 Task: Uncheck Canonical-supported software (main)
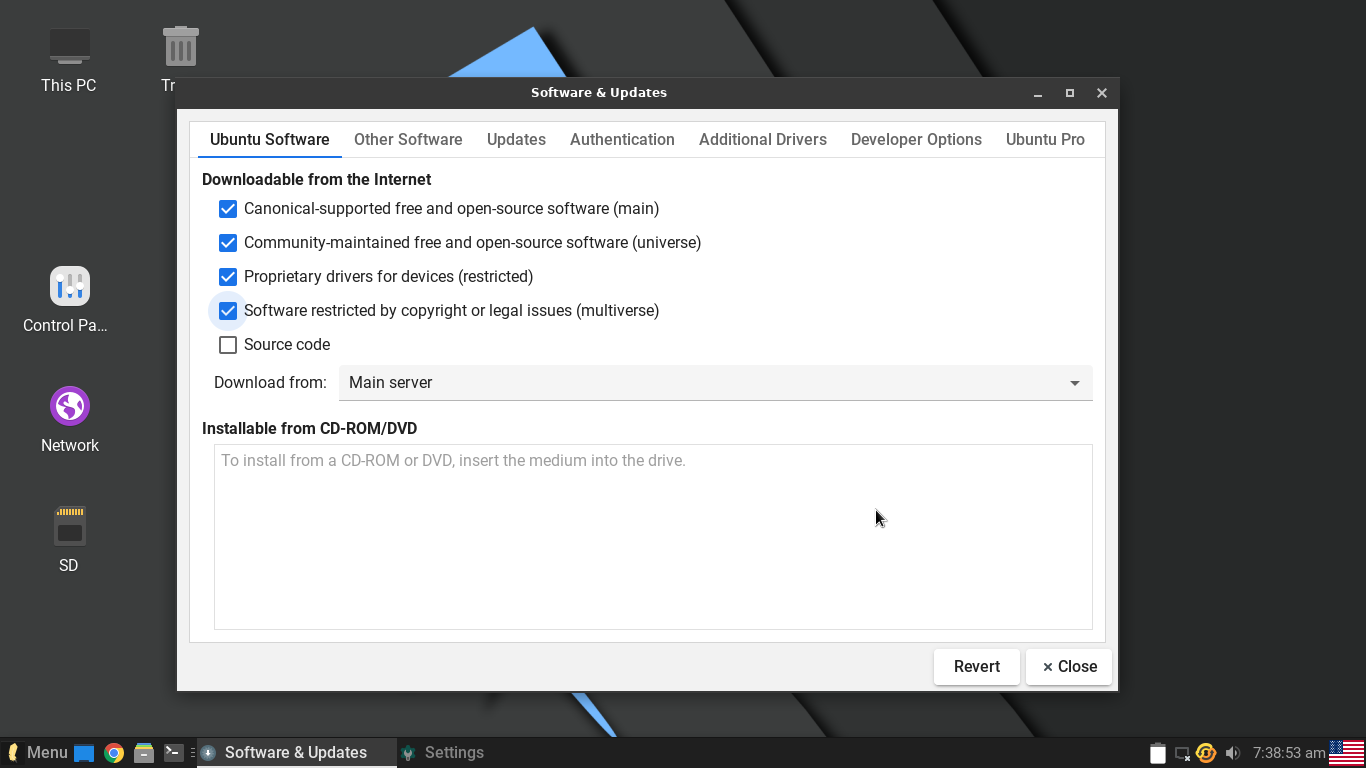point(228,209)
